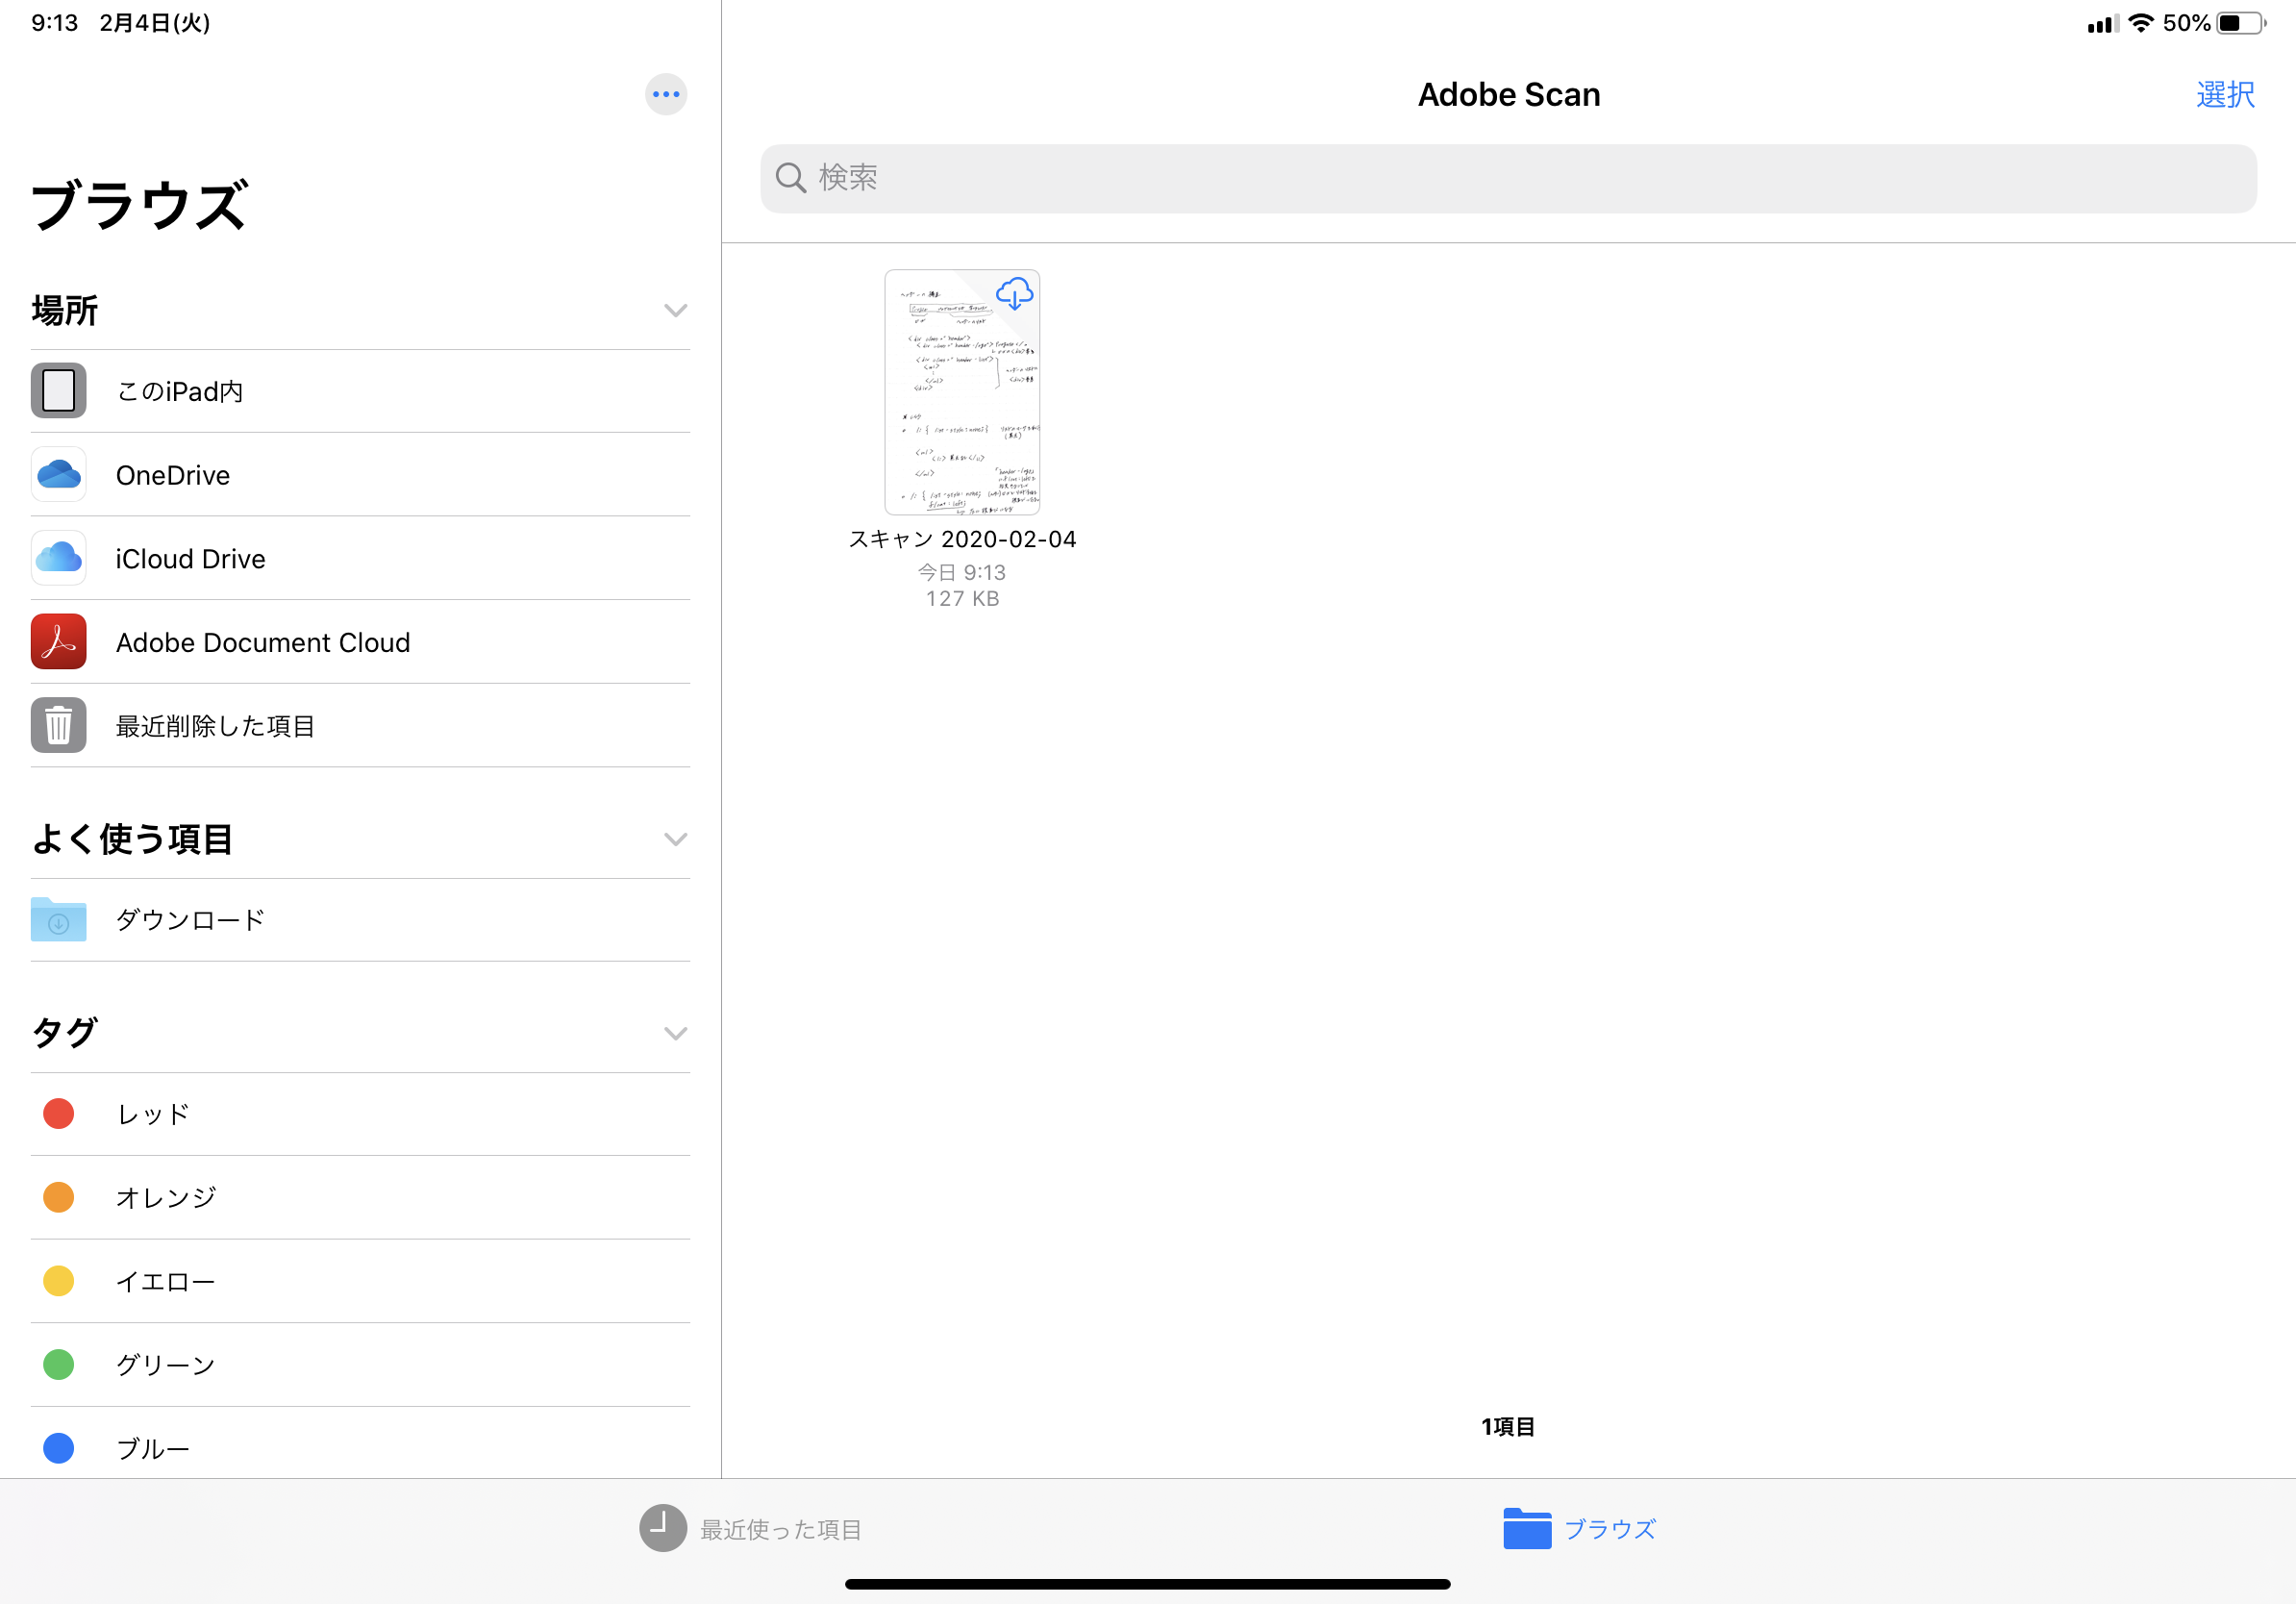
Task: Switch to the ブラウズ tab label
Action: 1610,1528
